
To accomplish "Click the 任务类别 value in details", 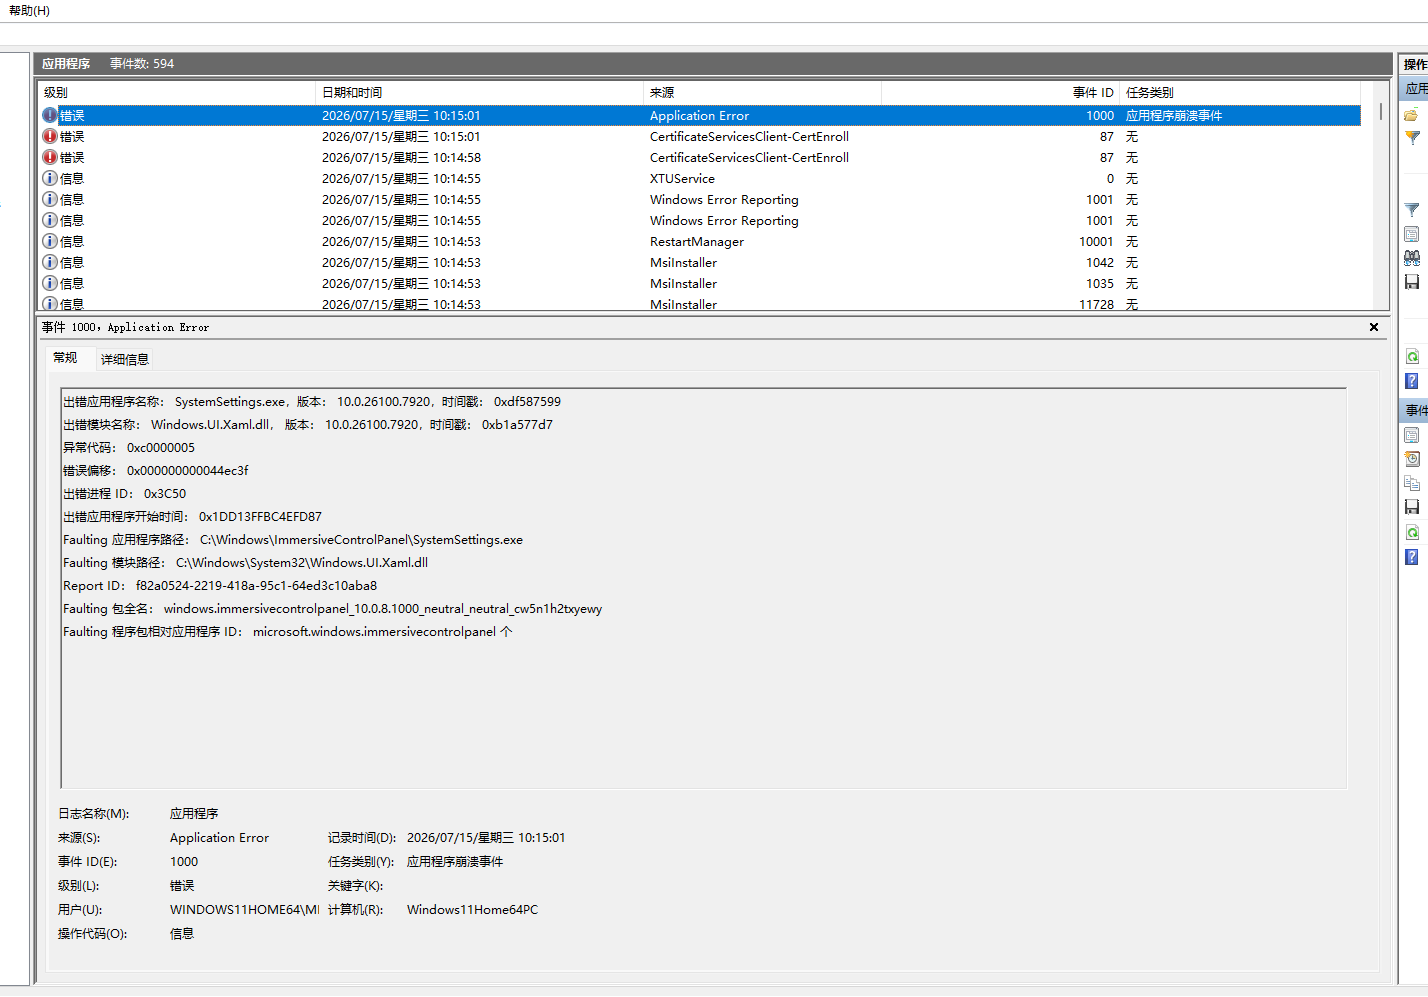I will pos(455,861).
